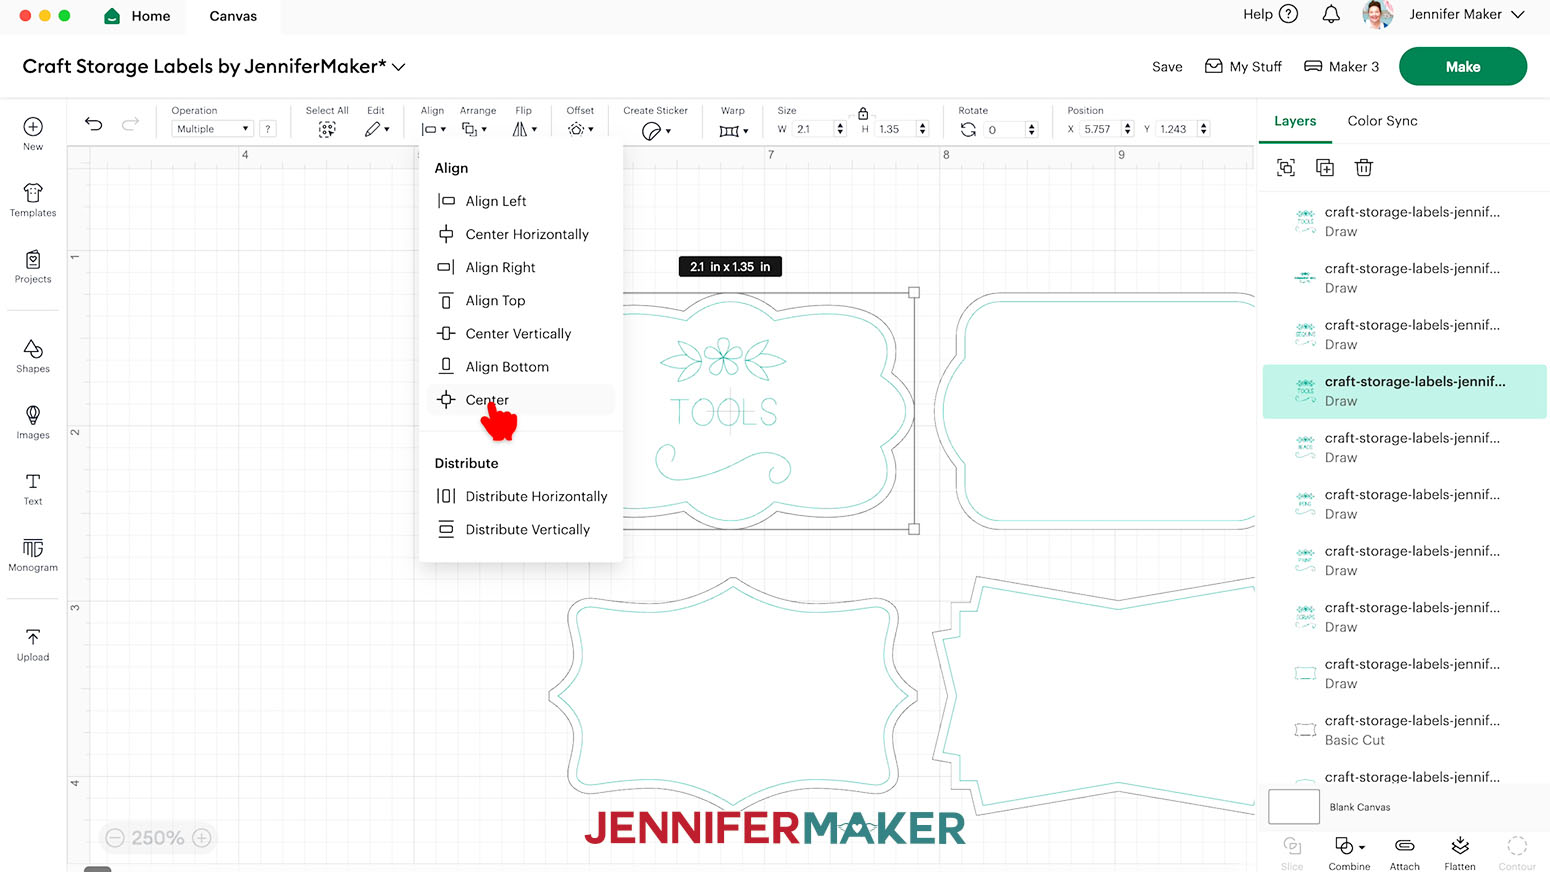The image size is (1550, 872).
Task: Open the Edit dropdown
Action: (x=377, y=129)
